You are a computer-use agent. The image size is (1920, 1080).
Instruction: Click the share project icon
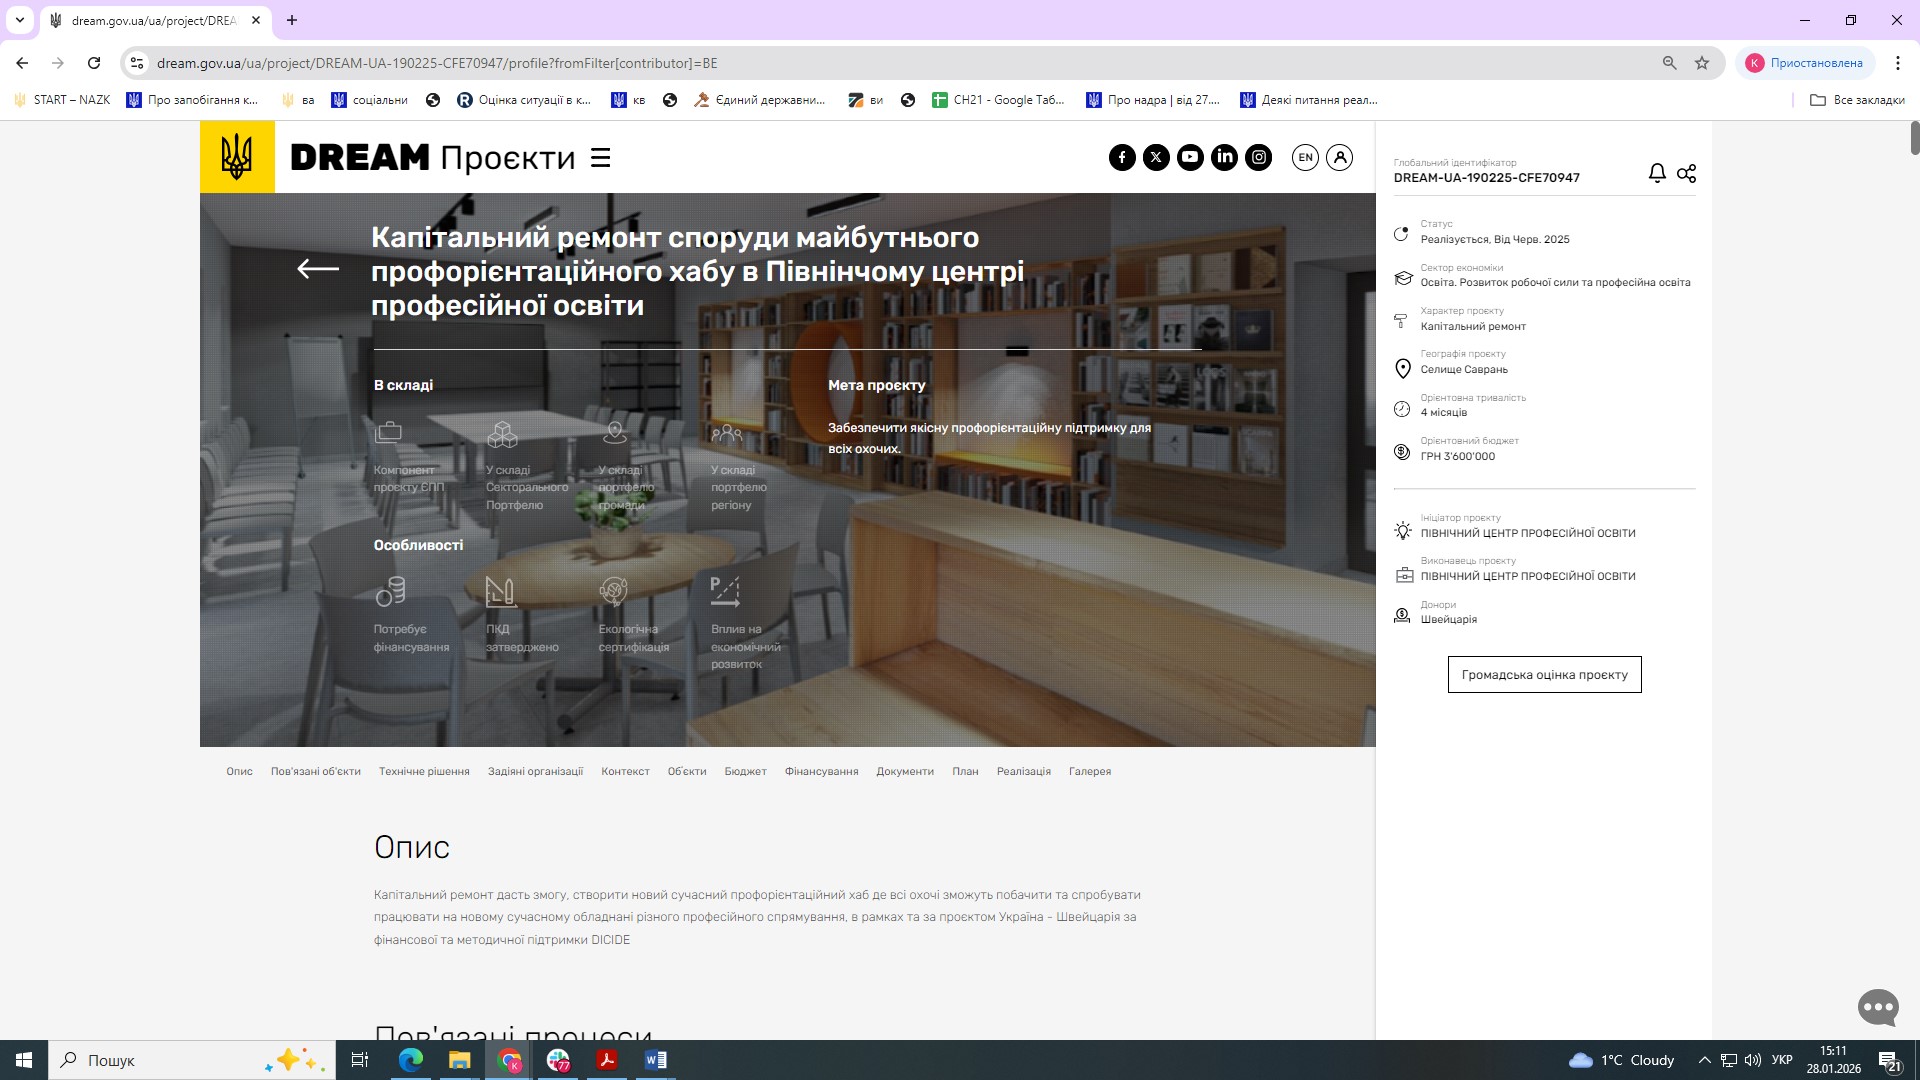pyautogui.click(x=1686, y=173)
